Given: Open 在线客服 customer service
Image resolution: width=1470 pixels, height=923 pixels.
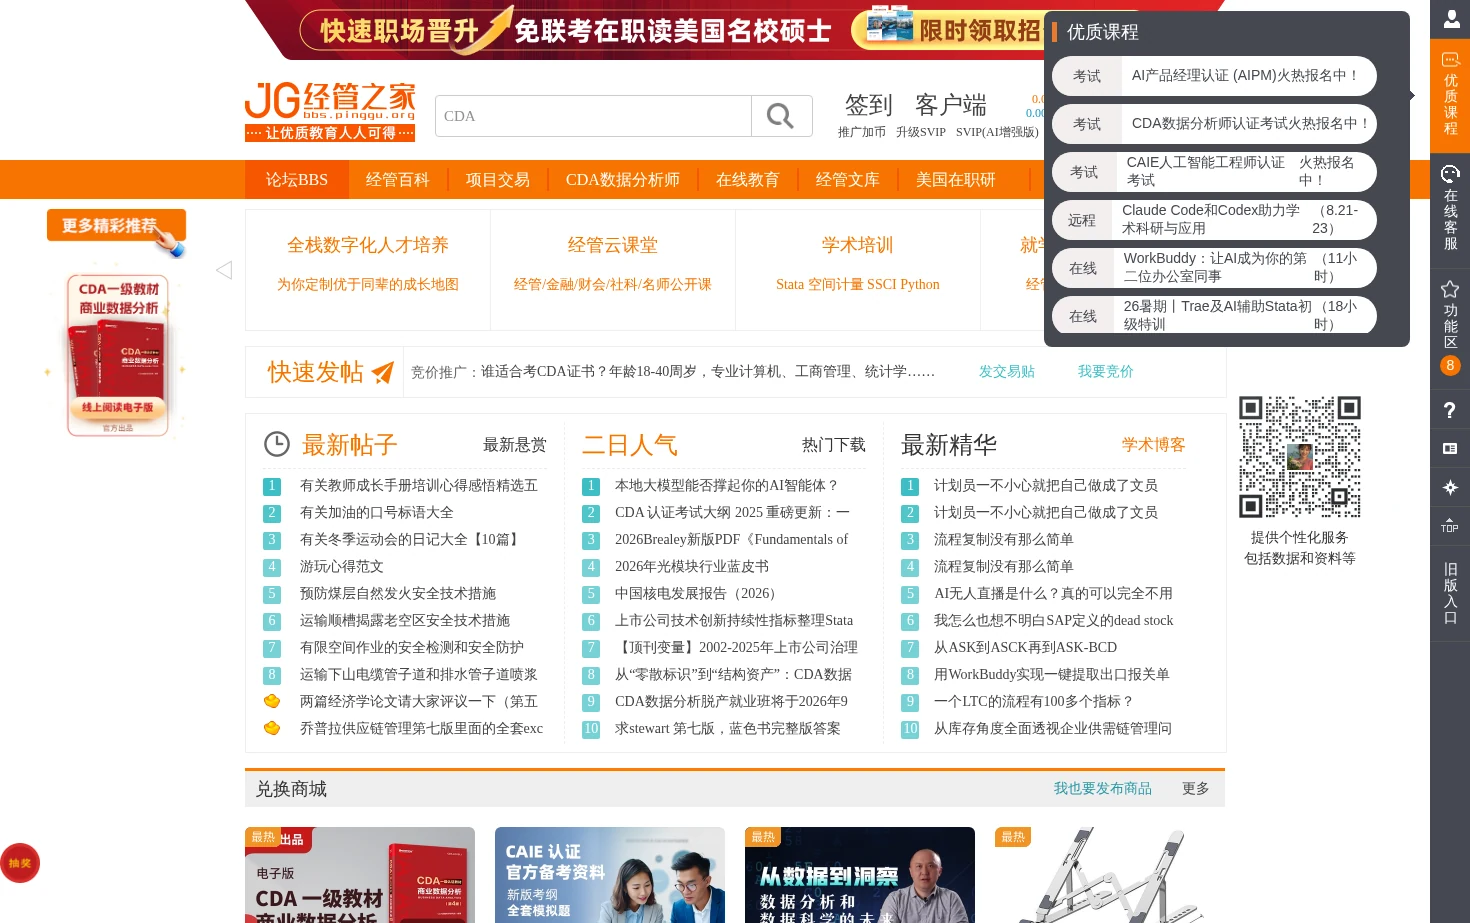Looking at the screenshot, I should tap(1450, 209).
